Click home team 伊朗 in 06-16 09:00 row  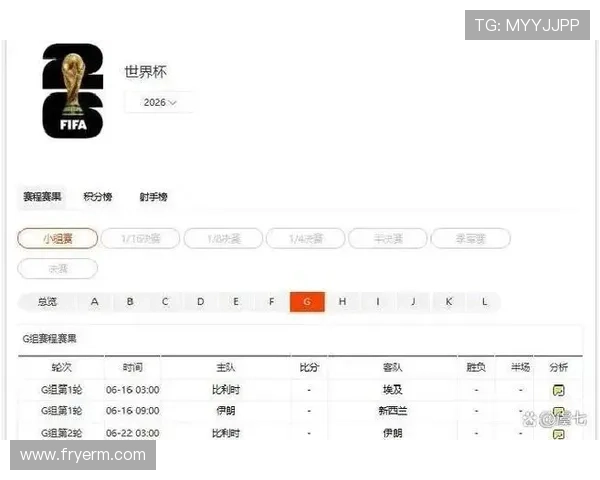pos(226,411)
